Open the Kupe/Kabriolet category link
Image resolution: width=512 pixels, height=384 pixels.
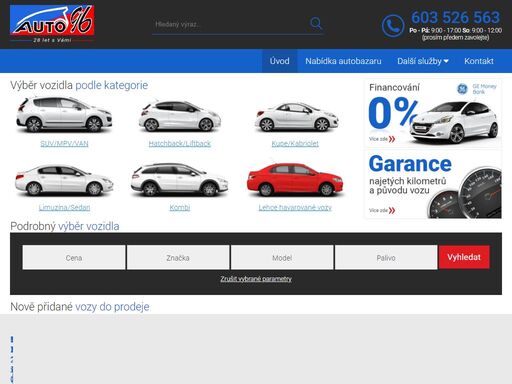click(x=295, y=144)
